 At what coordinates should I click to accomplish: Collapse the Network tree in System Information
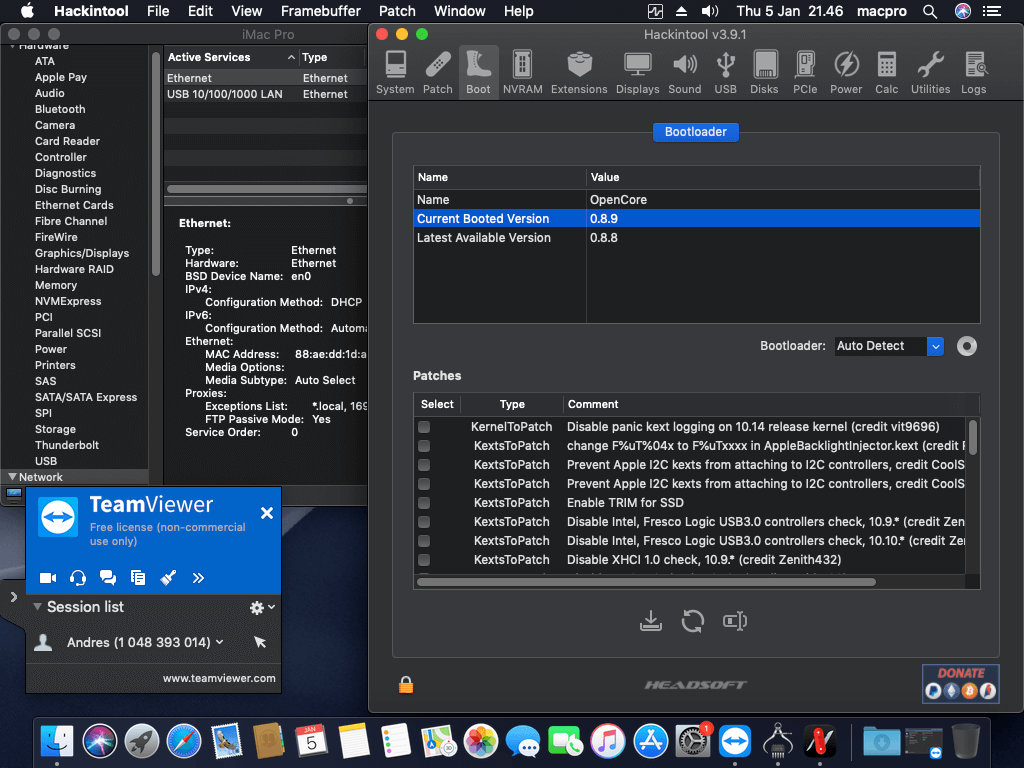[12, 477]
